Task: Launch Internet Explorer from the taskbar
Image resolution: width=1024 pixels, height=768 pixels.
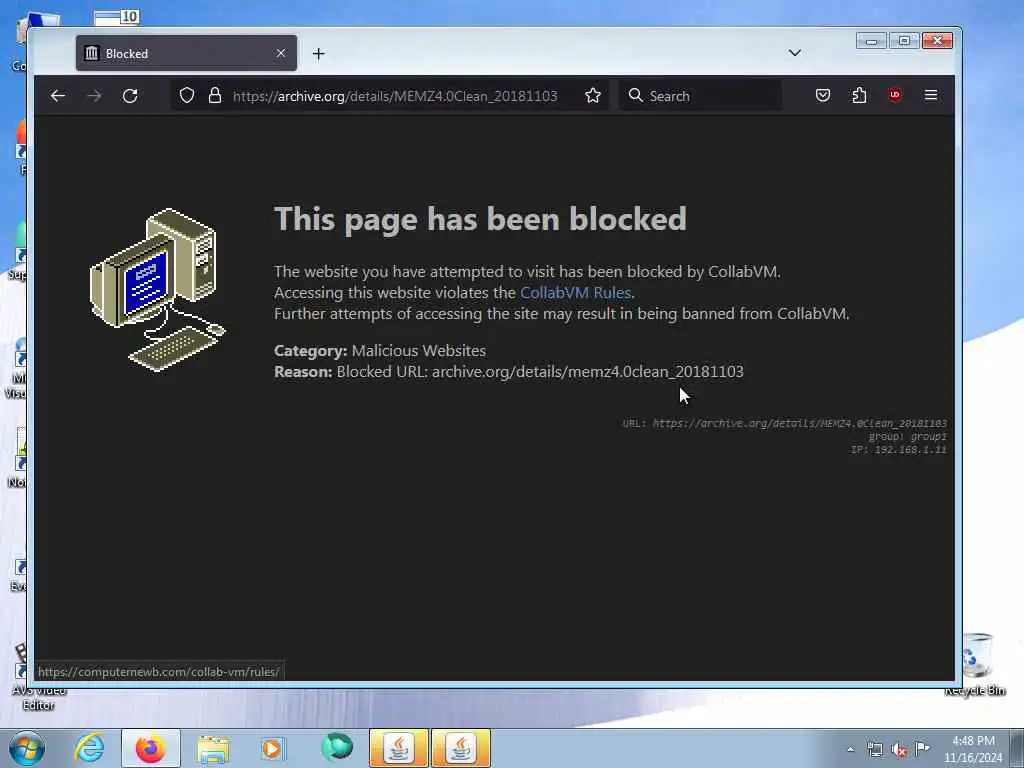Action: 89,748
